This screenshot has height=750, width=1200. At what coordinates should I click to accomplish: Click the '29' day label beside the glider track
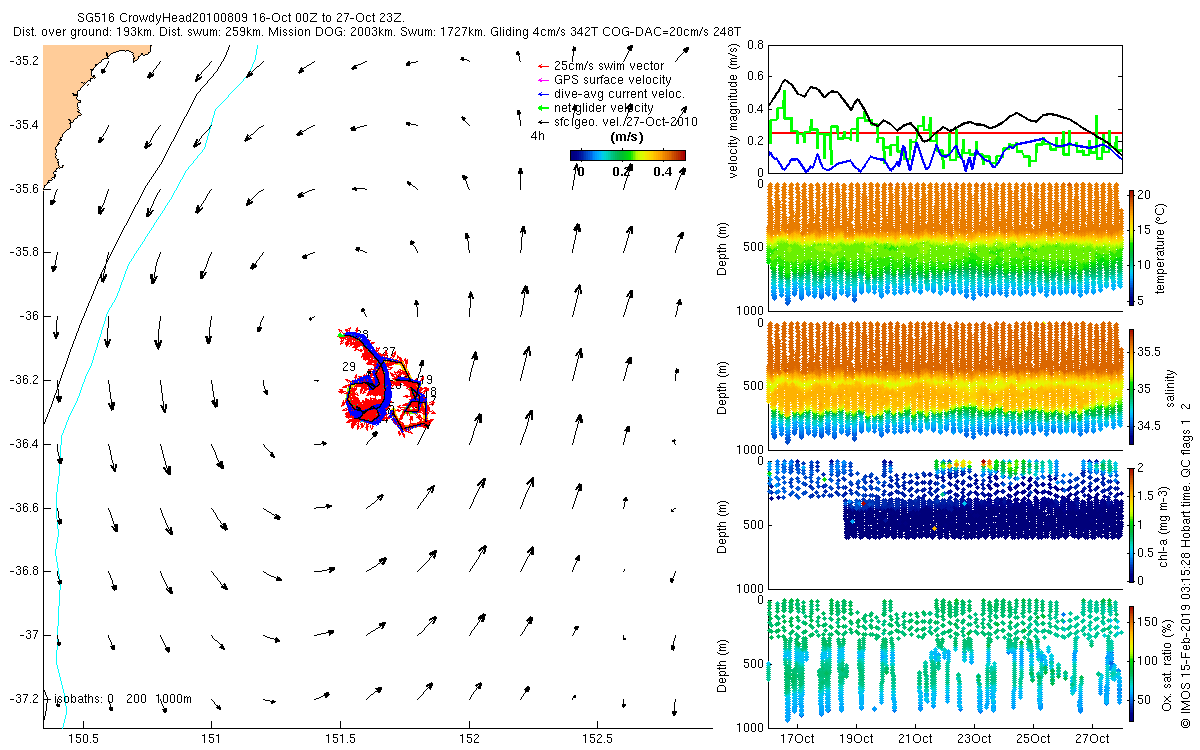coord(349,367)
